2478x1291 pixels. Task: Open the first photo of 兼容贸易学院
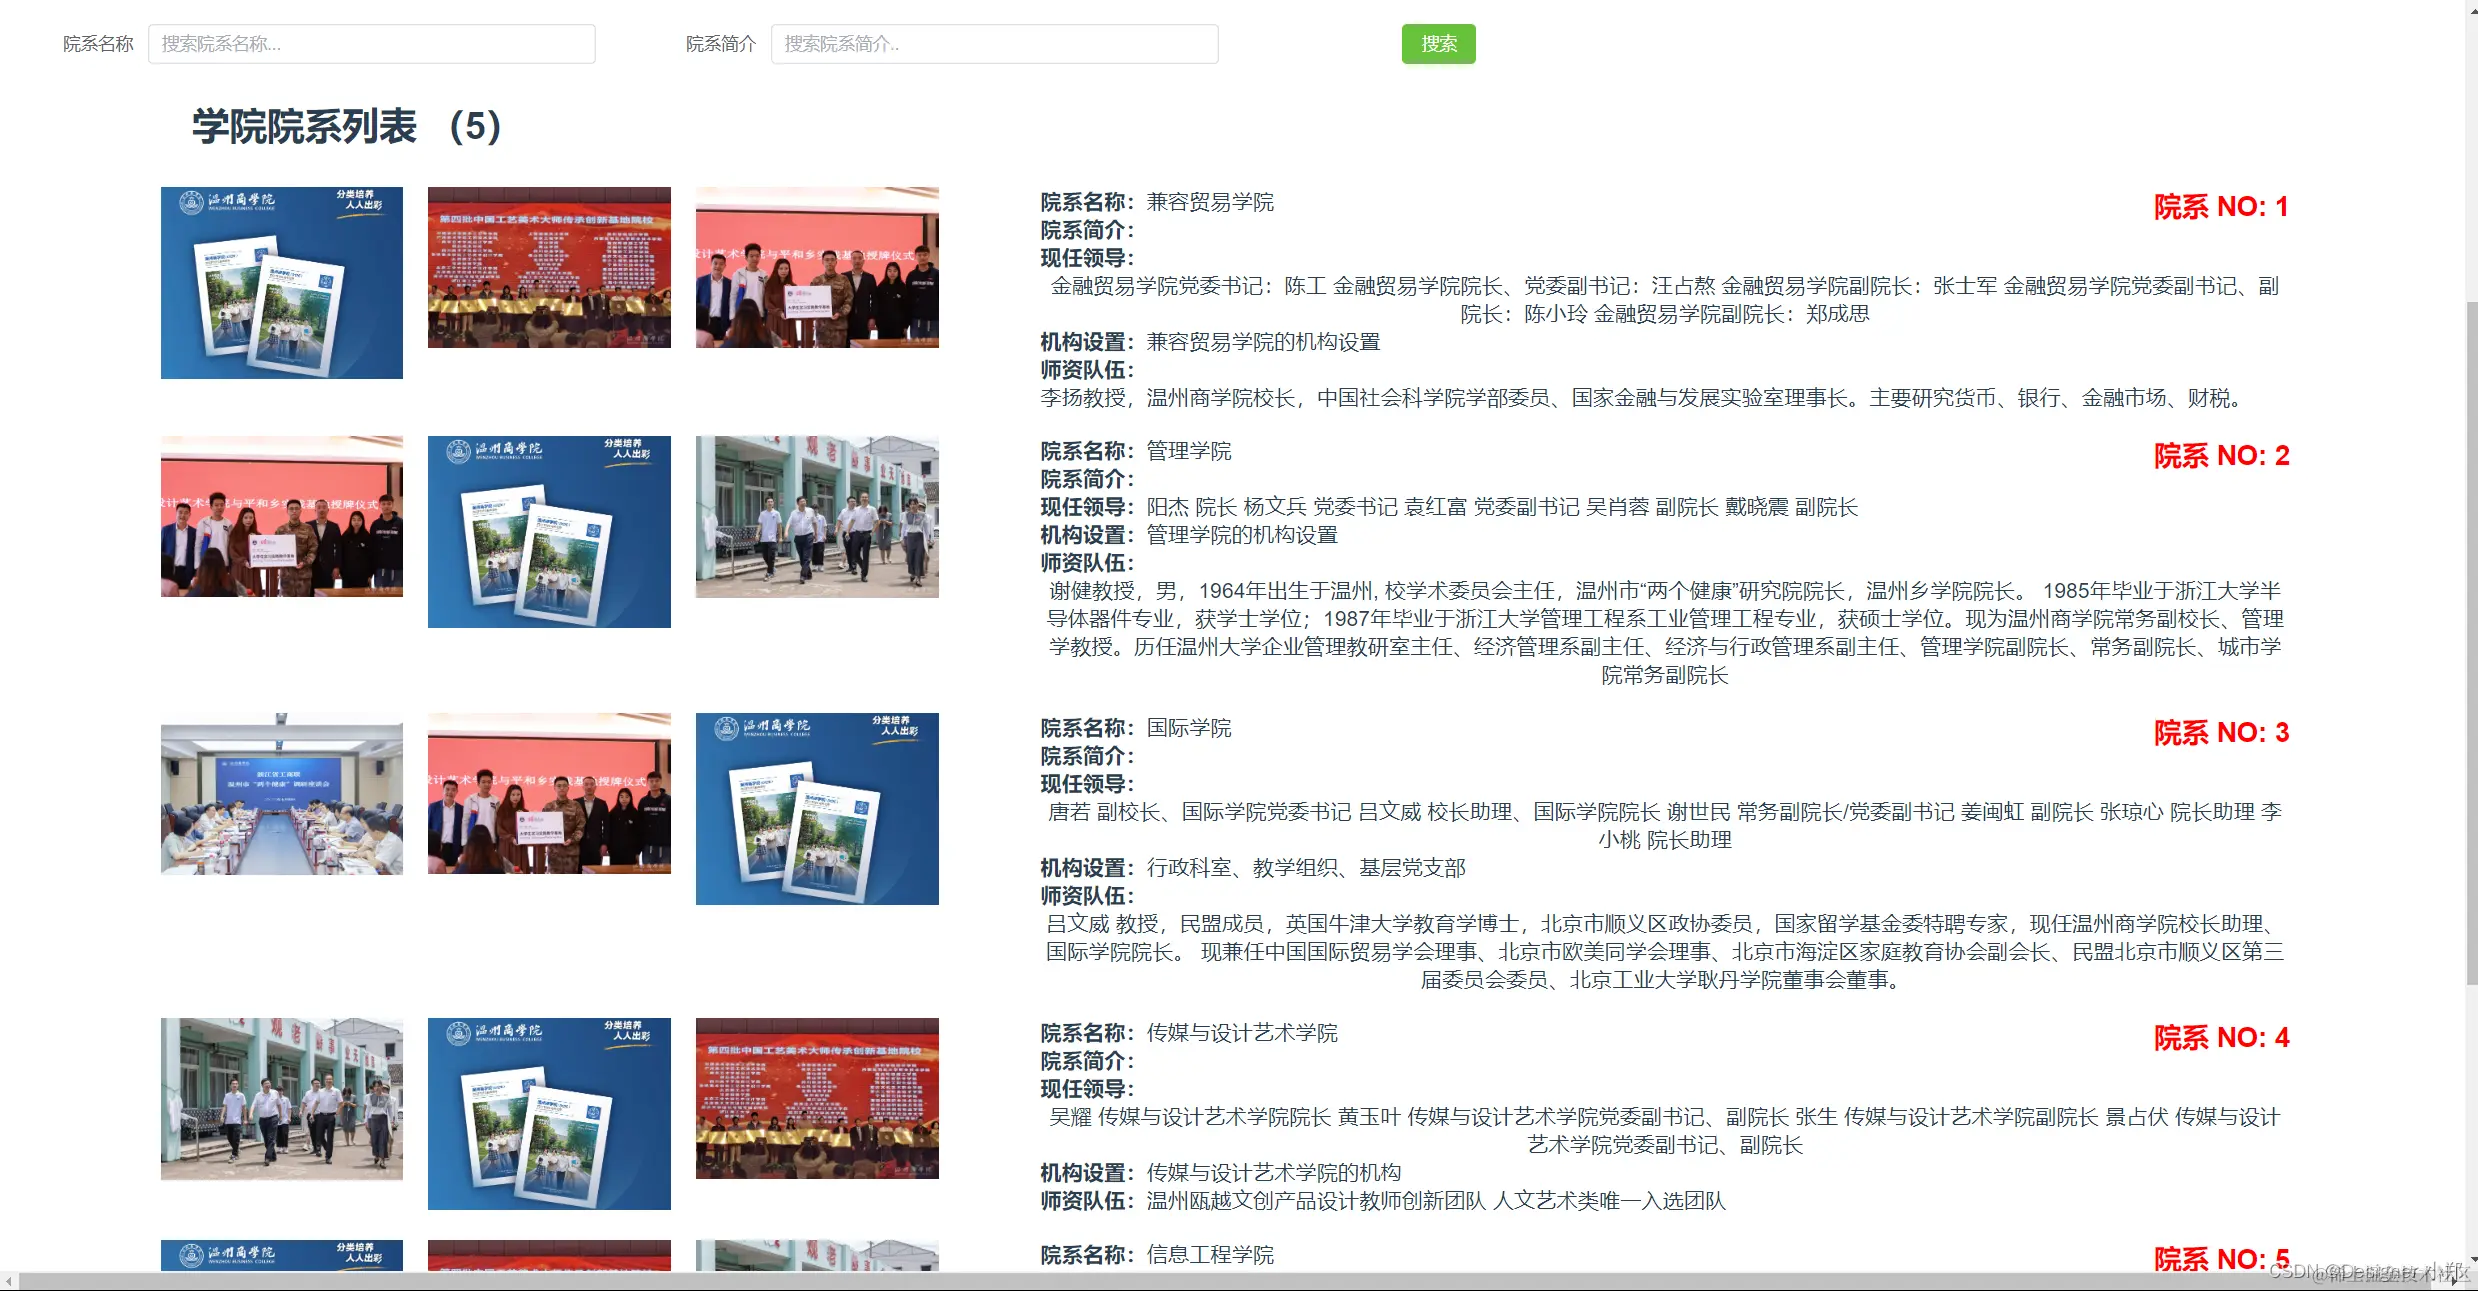point(281,282)
